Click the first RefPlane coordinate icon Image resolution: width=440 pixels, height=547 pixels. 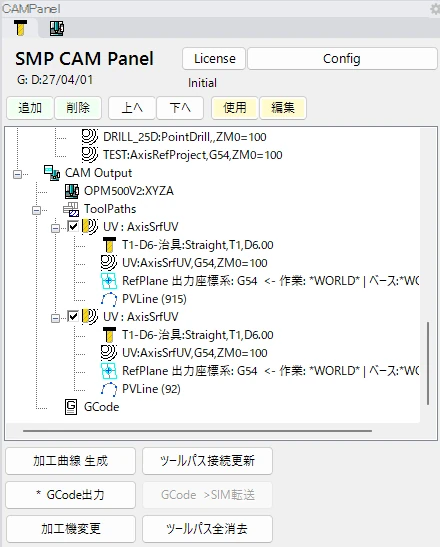click(x=109, y=281)
